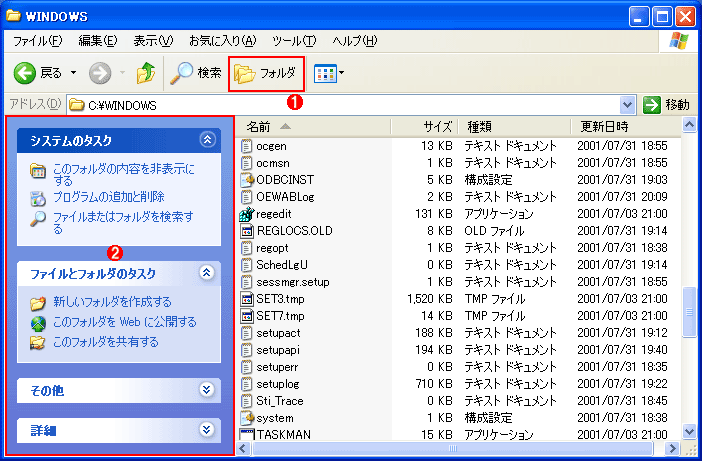The height and width of the screenshot is (461, 702).
Task: Sort by 更新日時 column header
Action: [626, 127]
